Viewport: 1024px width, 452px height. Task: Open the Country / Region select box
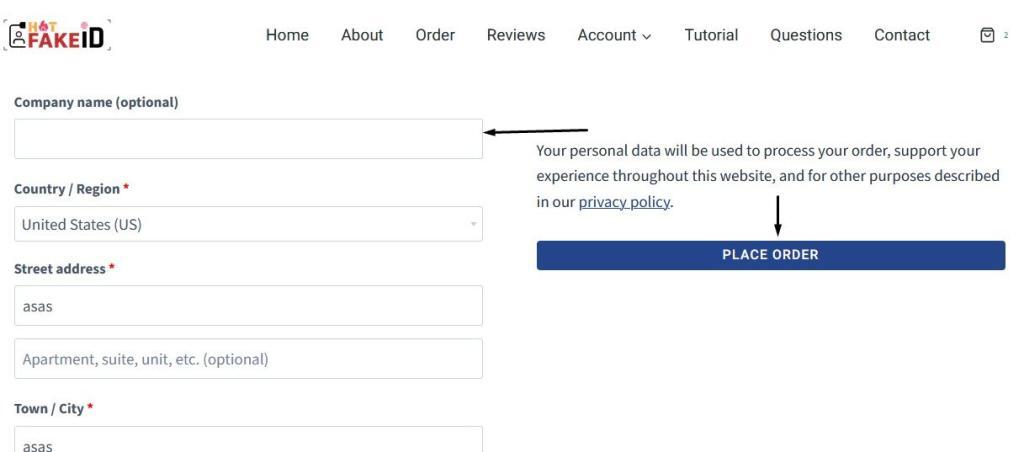(x=248, y=224)
